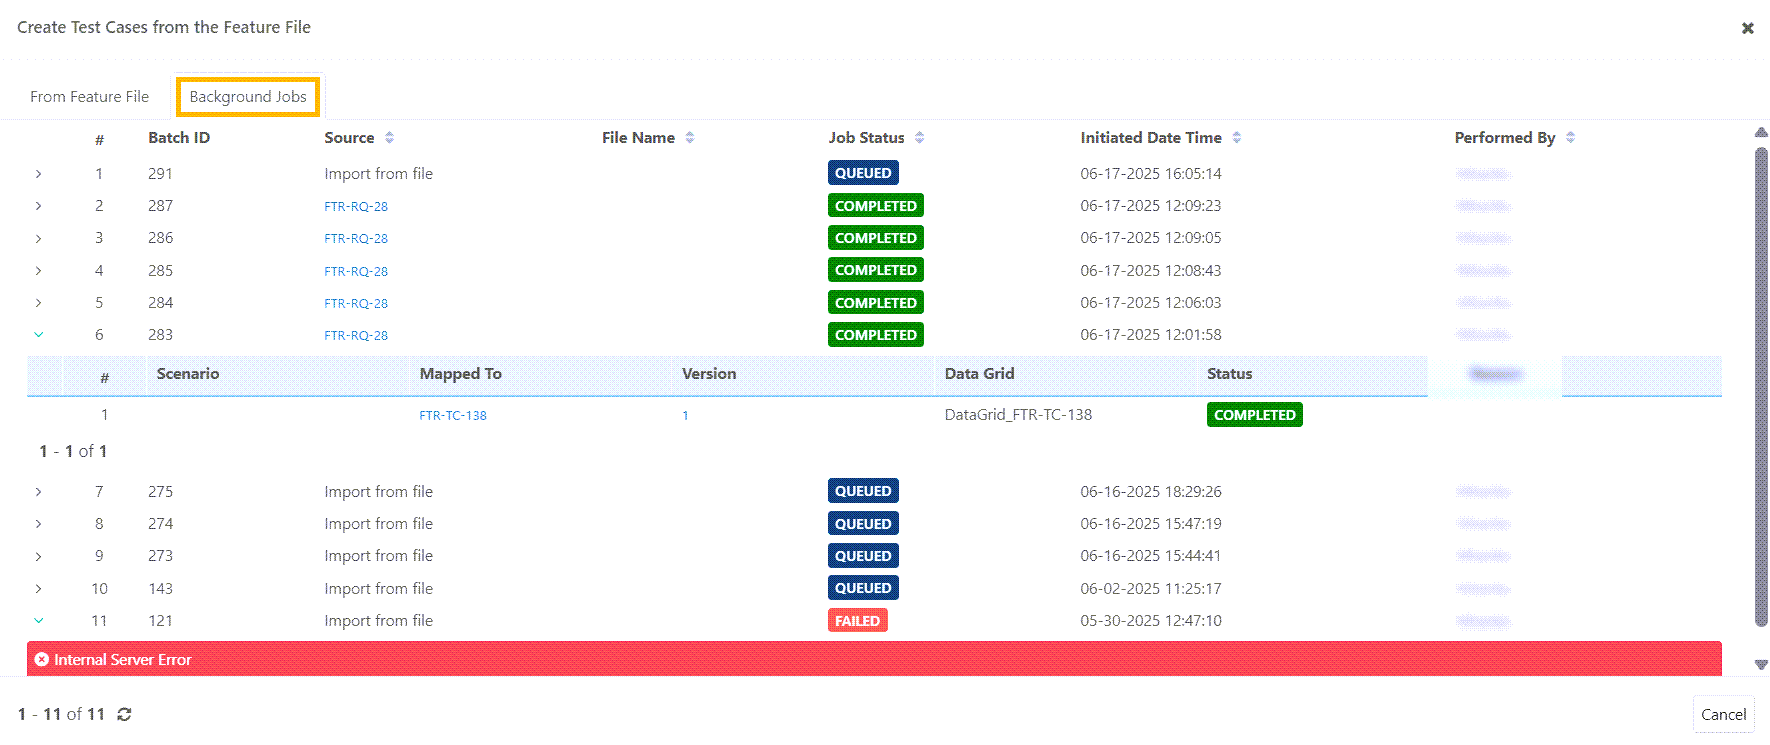Click COMPLETED status in scenario sub-table
The width and height of the screenshot is (1770, 745).
tap(1255, 415)
